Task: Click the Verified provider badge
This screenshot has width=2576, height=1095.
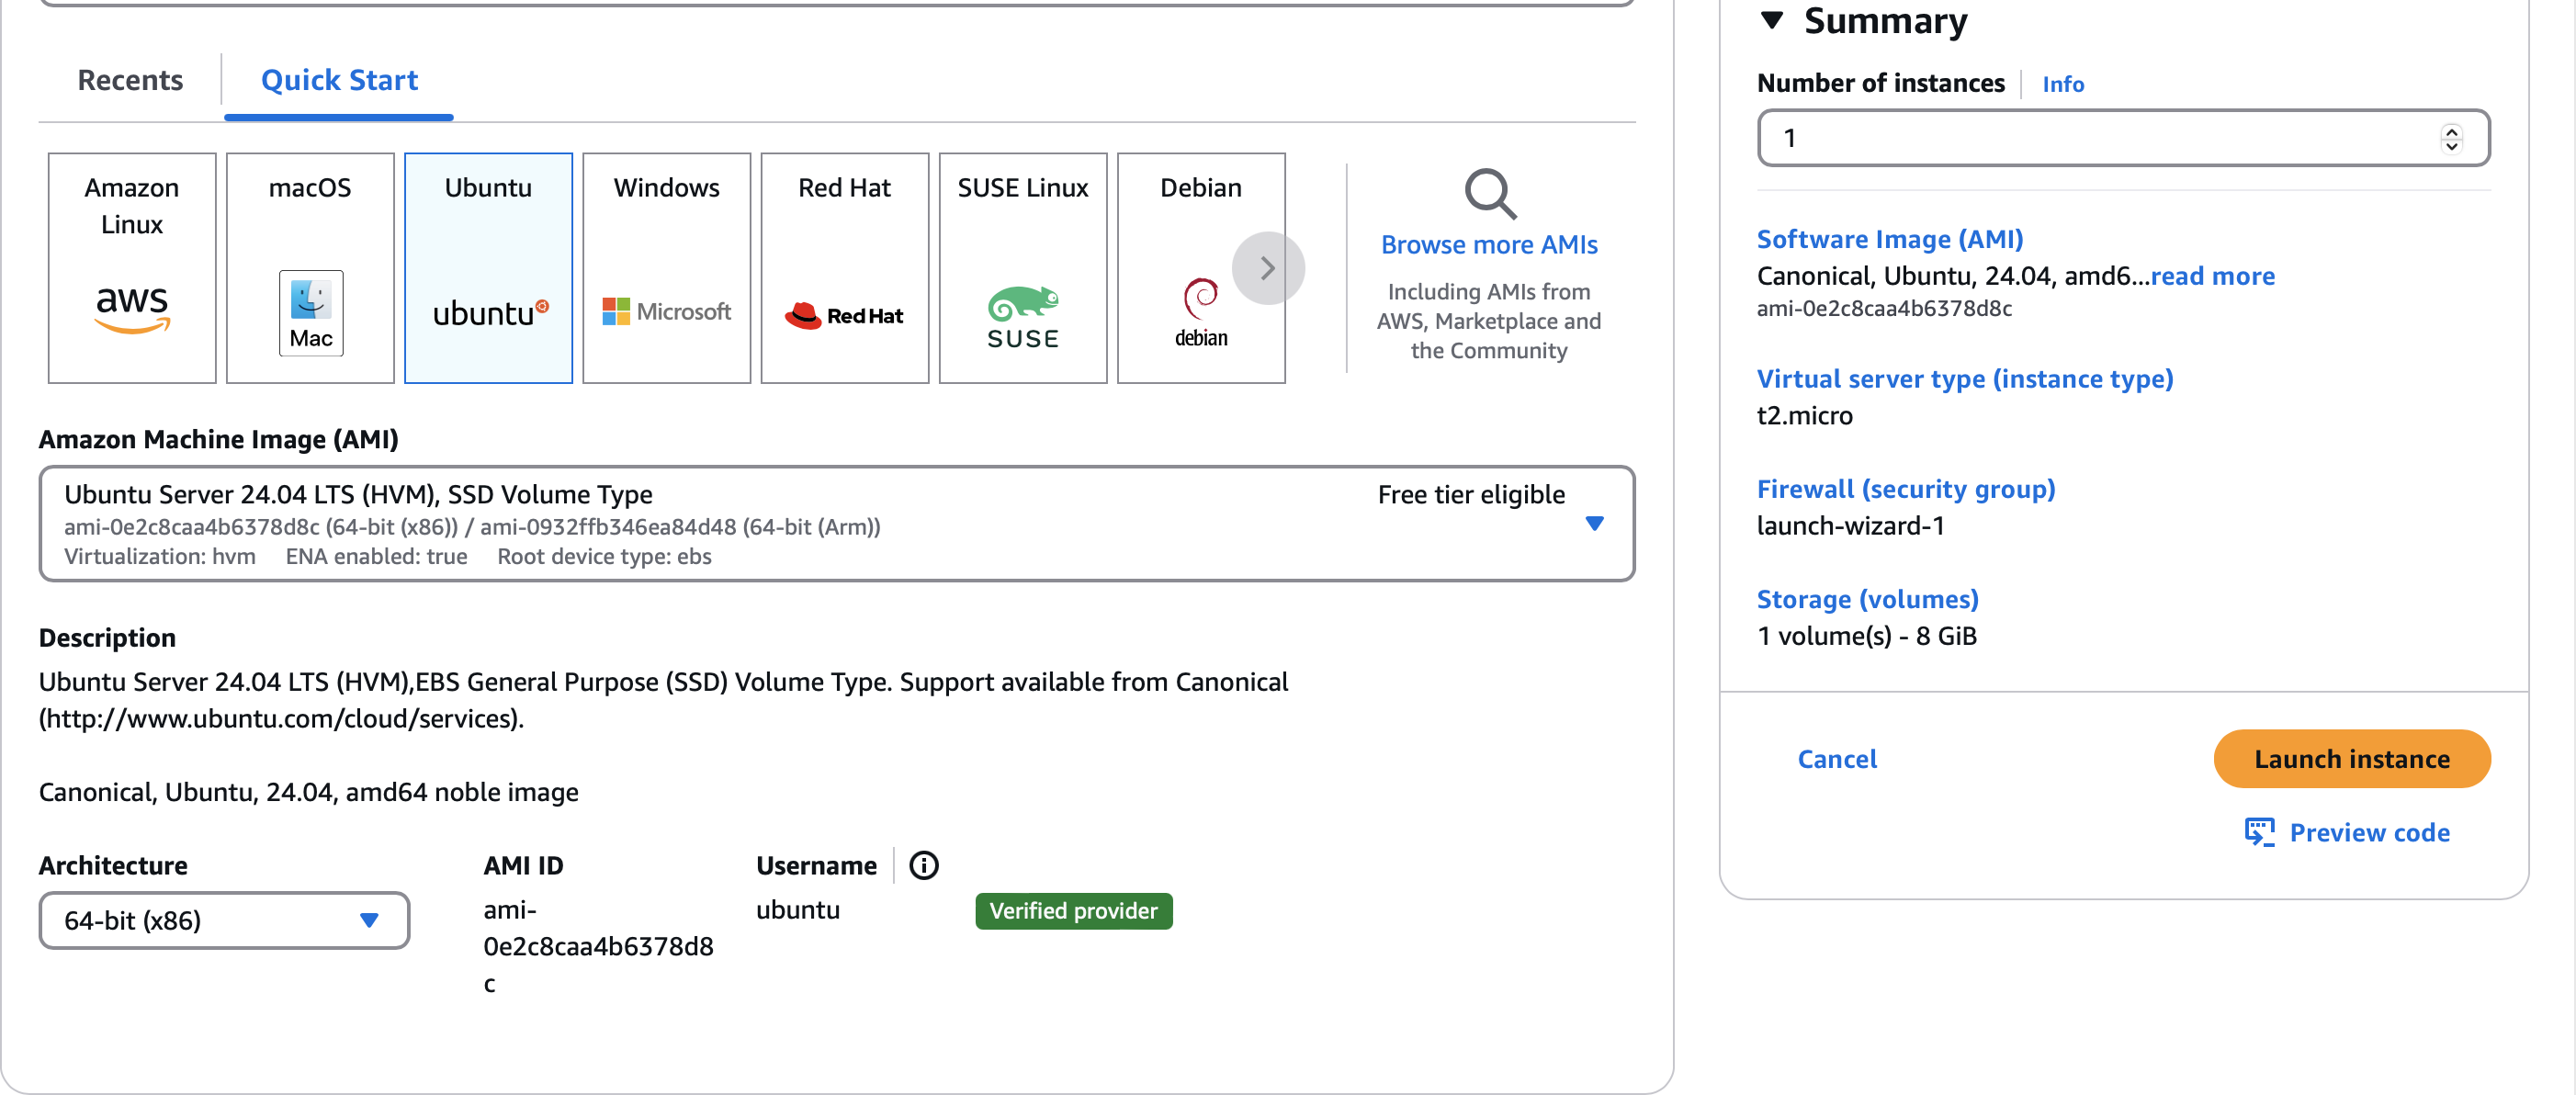Action: click(x=1073, y=911)
